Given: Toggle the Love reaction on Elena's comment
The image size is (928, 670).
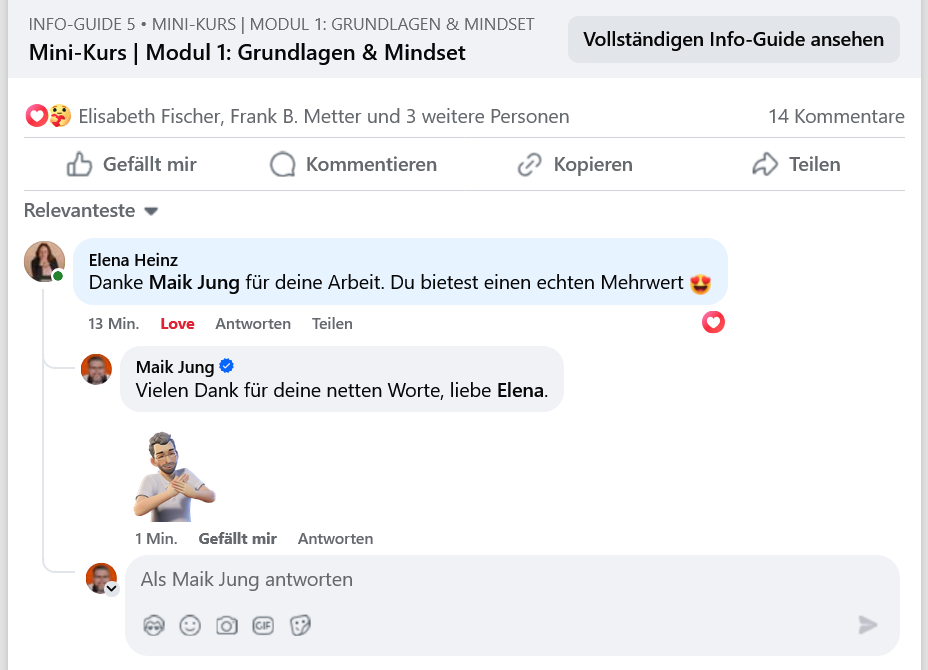Looking at the screenshot, I should 177,324.
